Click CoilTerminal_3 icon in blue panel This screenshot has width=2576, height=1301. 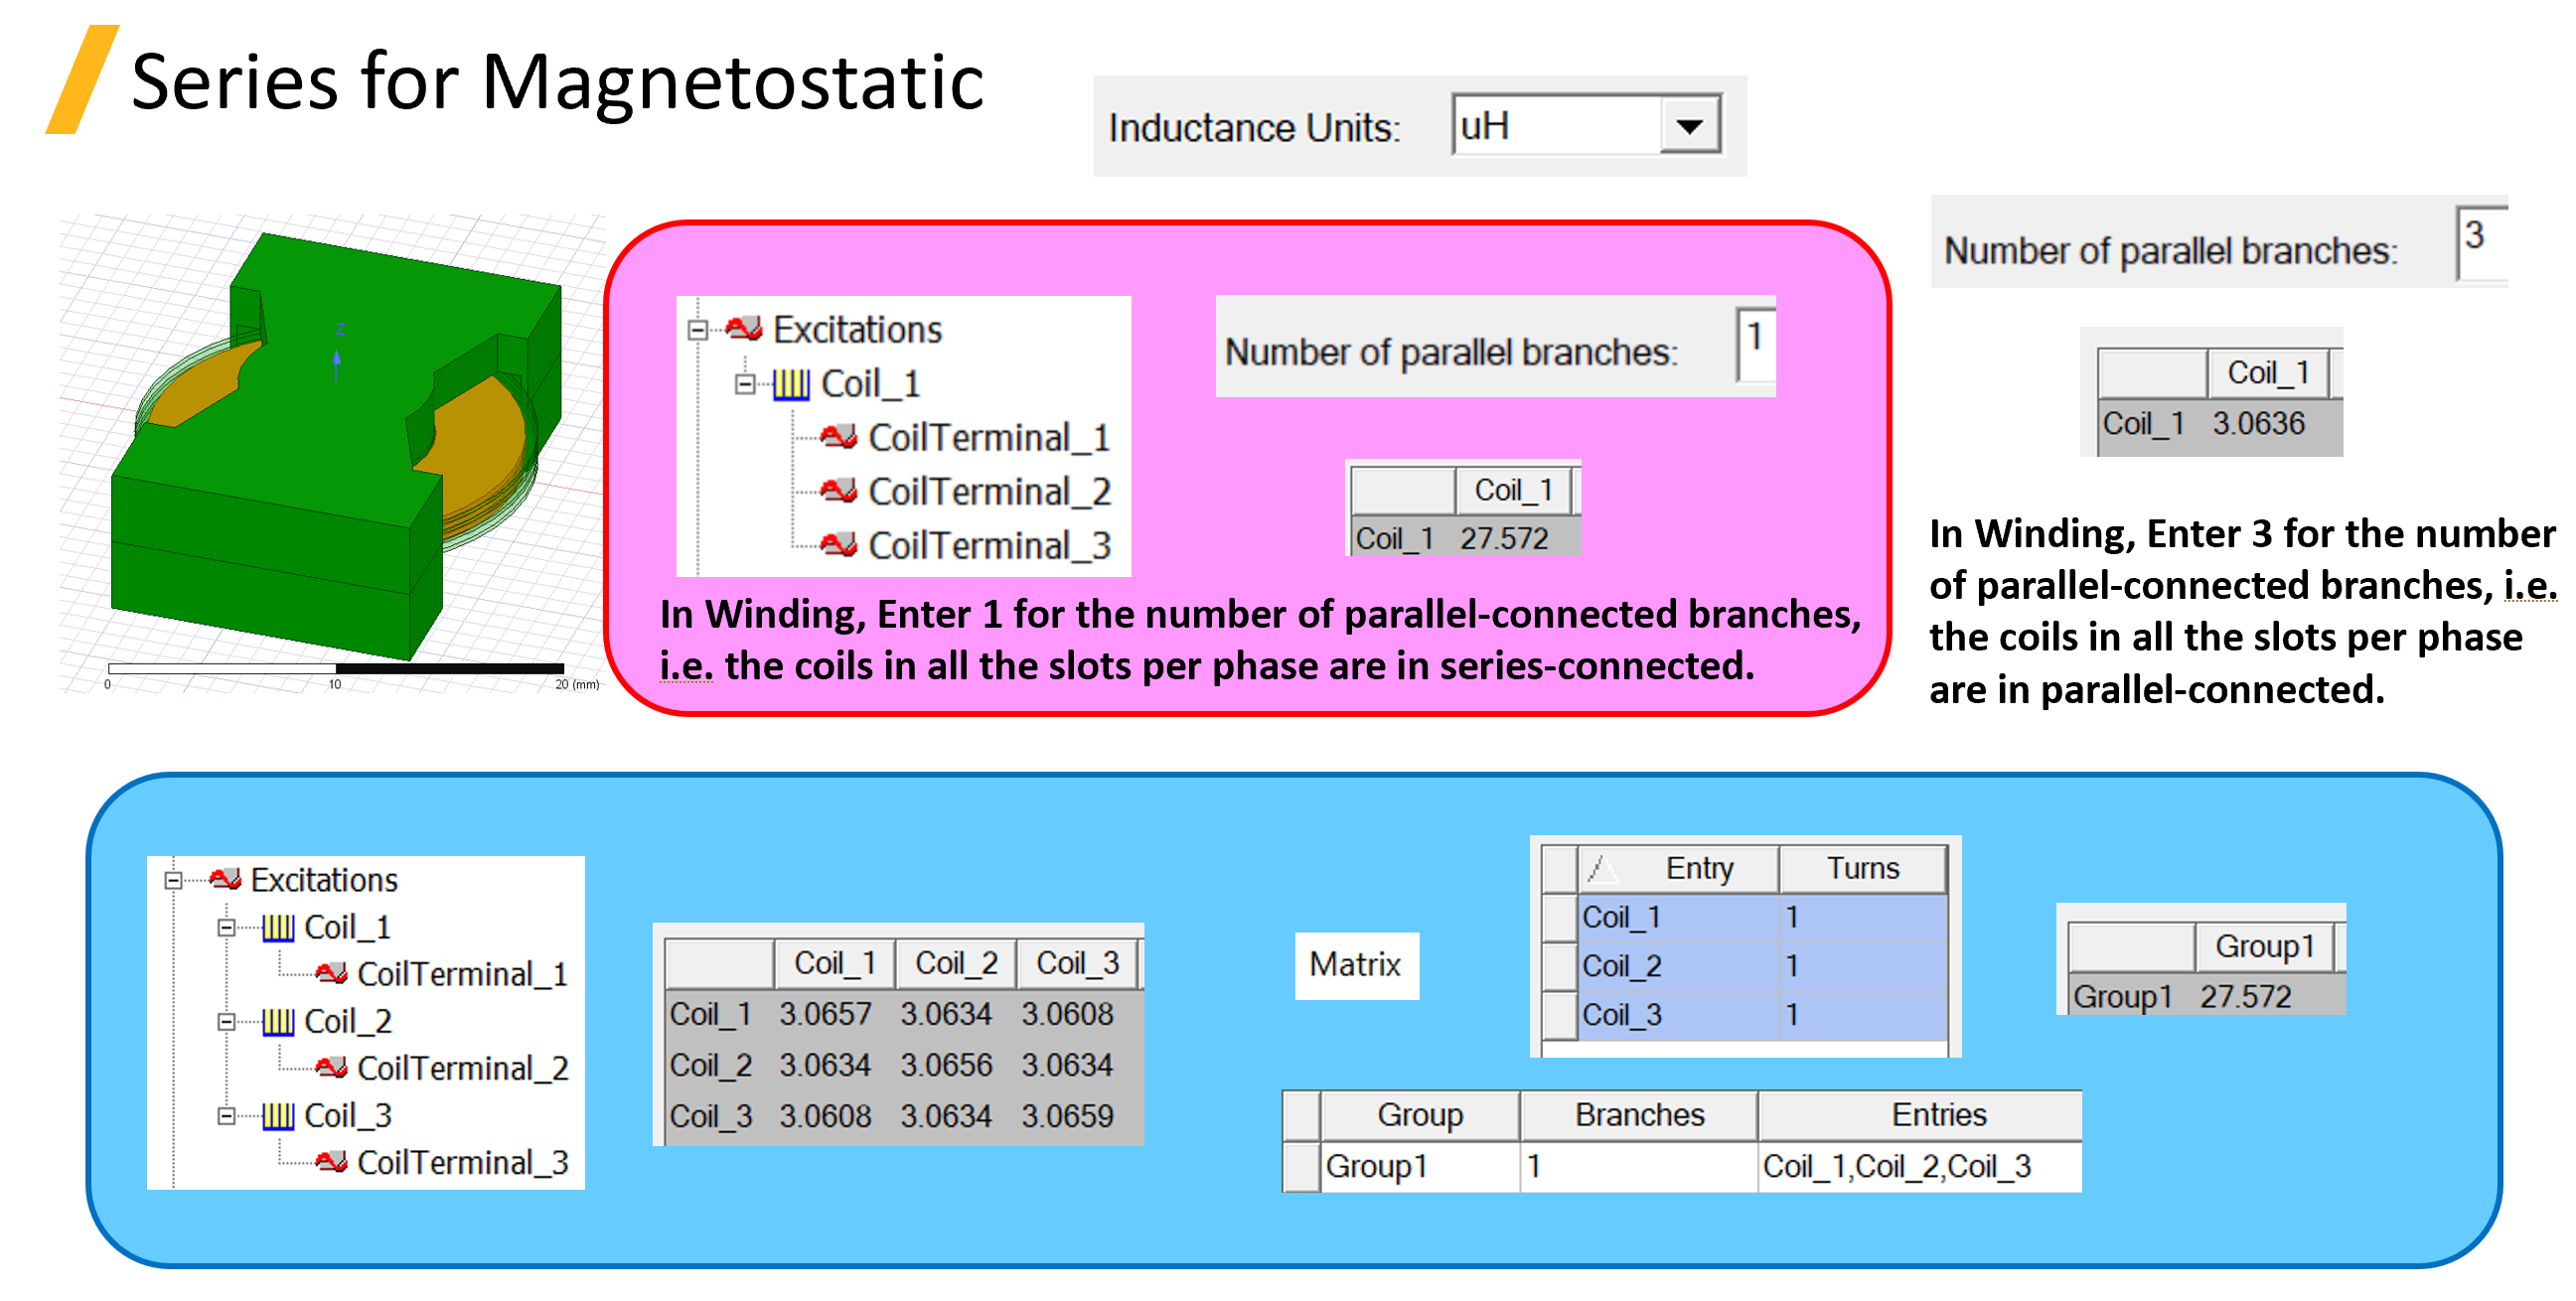pos(331,1162)
